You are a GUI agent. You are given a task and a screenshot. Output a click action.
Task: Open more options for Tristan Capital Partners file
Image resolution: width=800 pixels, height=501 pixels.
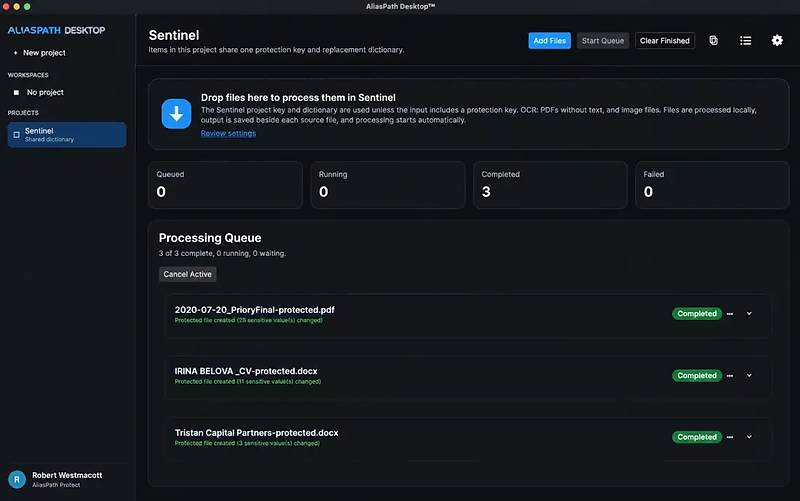pos(730,437)
